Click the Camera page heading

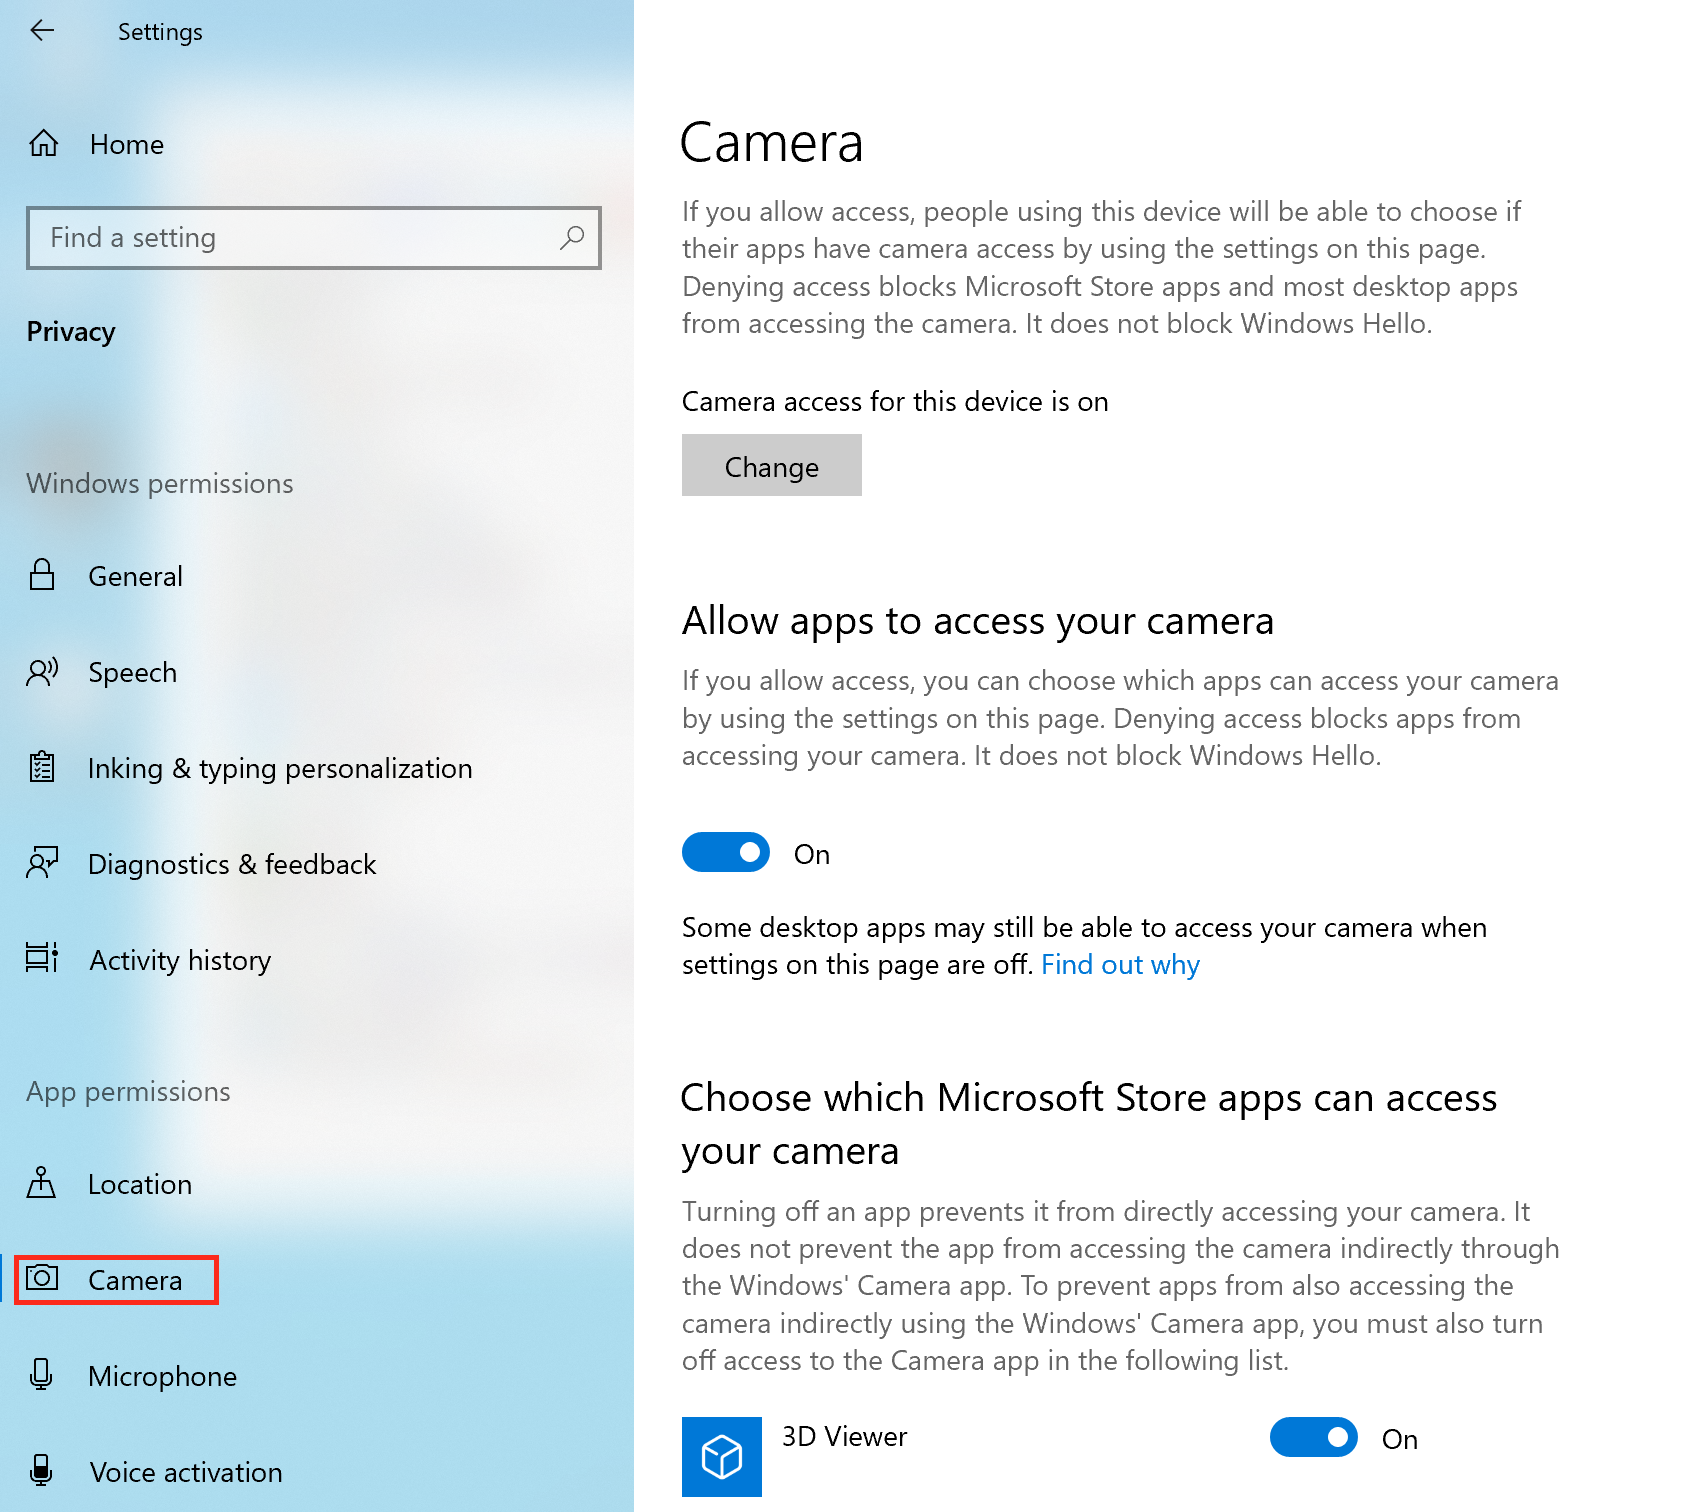tap(771, 142)
